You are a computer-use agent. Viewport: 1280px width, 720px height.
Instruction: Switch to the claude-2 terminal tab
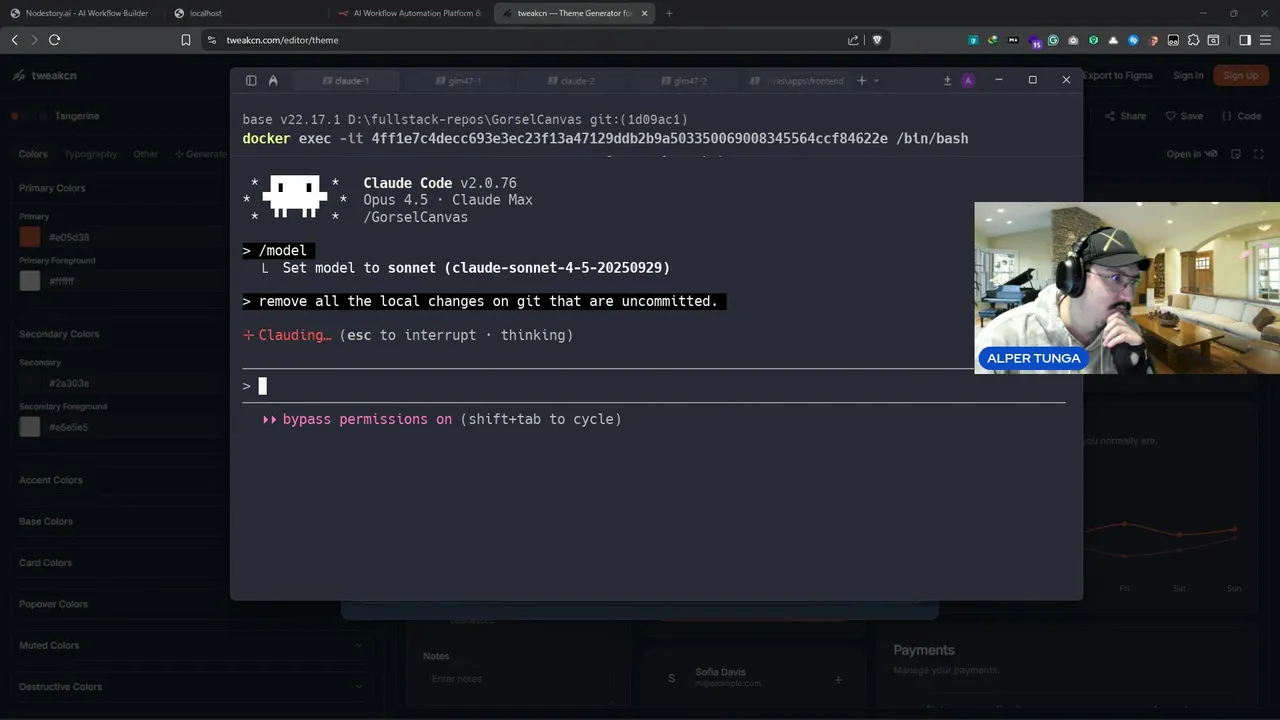click(572, 81)
